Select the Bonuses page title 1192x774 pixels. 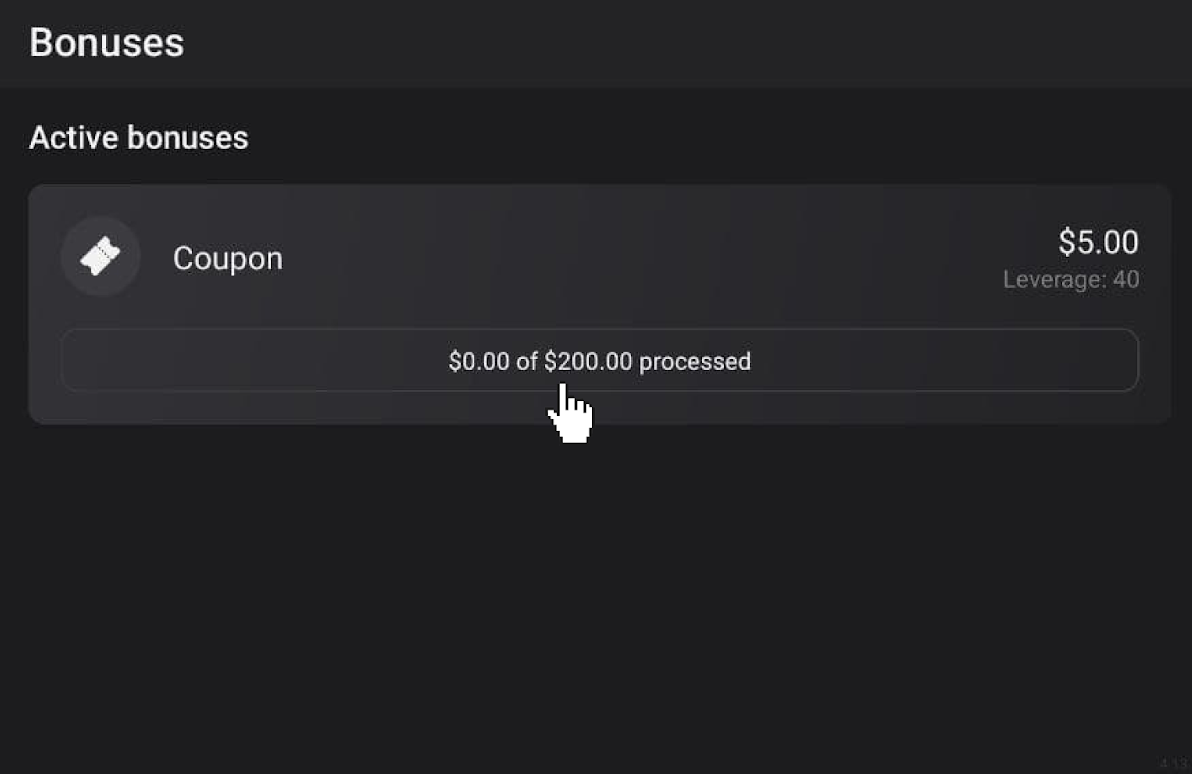pos(106,43)
